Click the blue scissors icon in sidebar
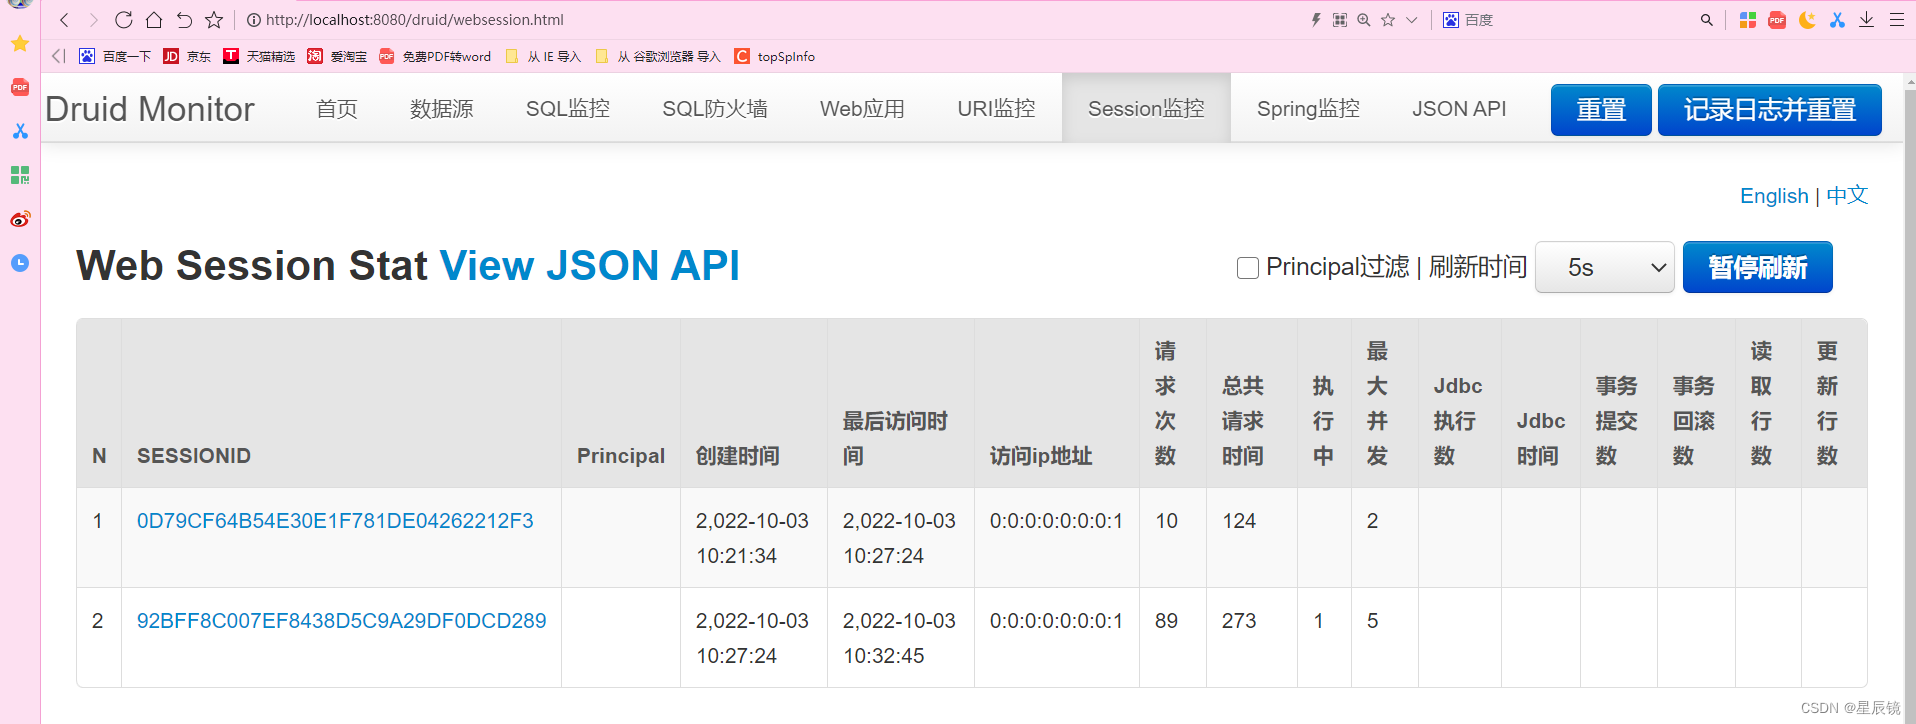 click(x=20, y=131)
